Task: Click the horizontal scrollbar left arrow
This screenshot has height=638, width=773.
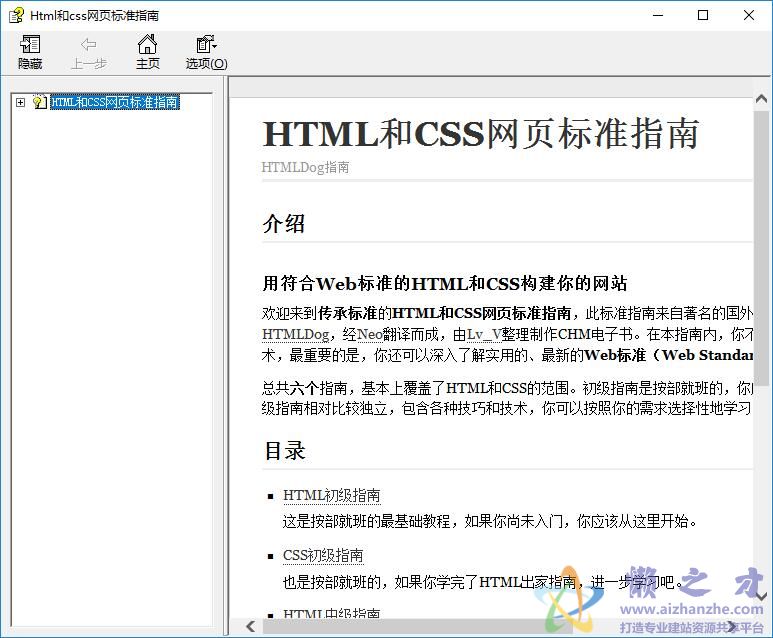Action: [251, 626]
